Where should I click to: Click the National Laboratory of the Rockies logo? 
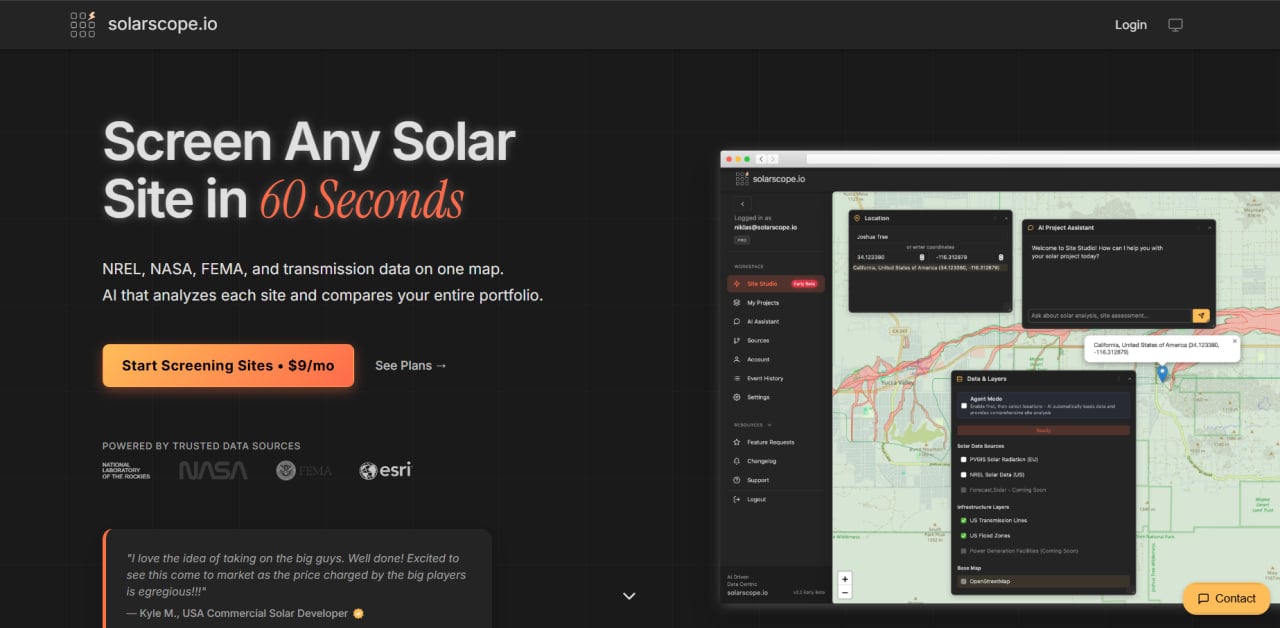click(x=126, y=470)
